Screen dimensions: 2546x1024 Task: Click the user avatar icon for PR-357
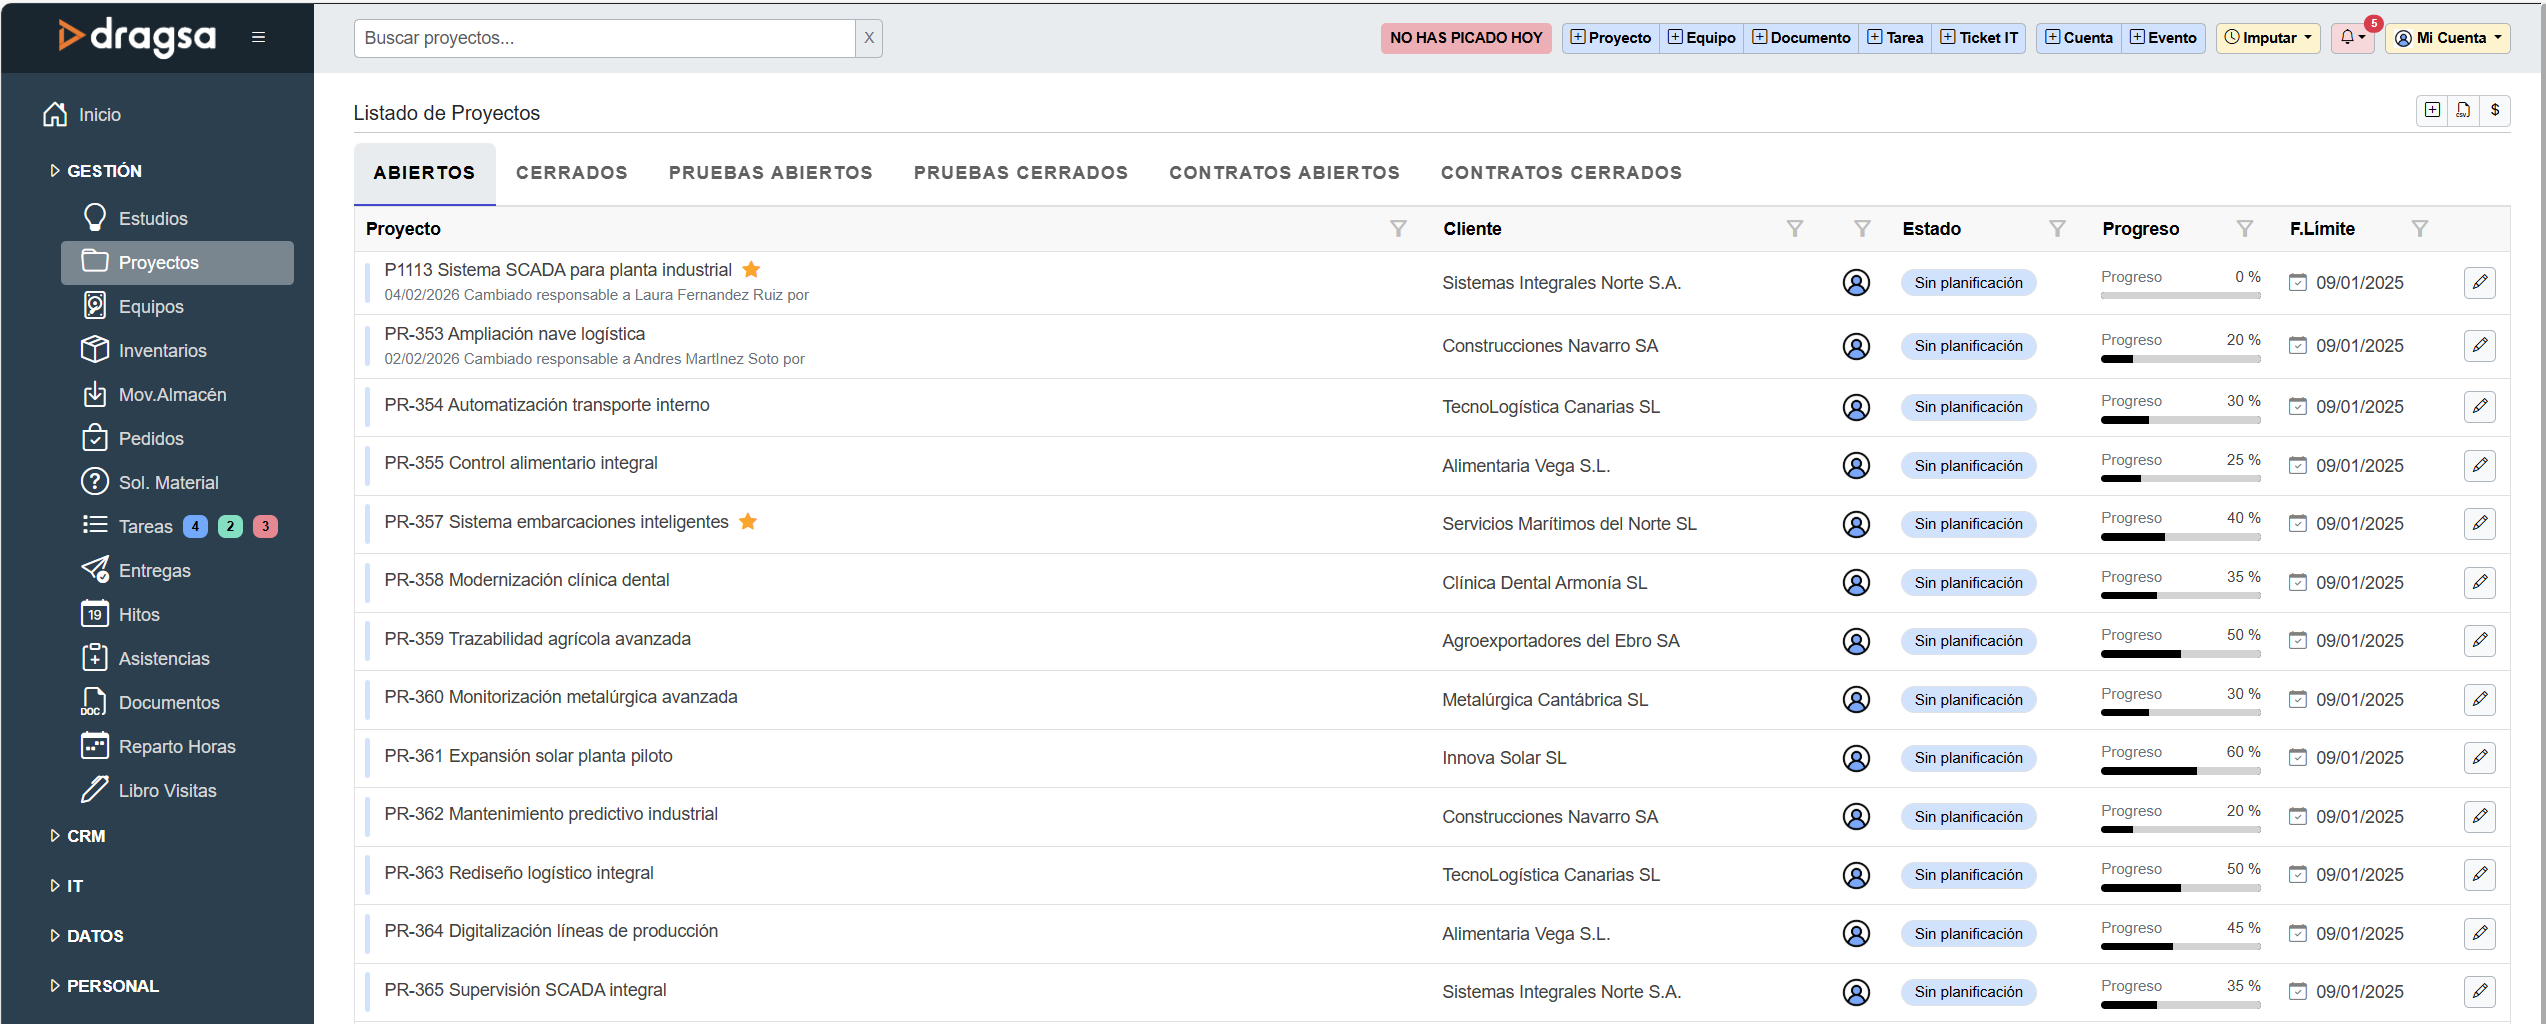point(1856,524)
